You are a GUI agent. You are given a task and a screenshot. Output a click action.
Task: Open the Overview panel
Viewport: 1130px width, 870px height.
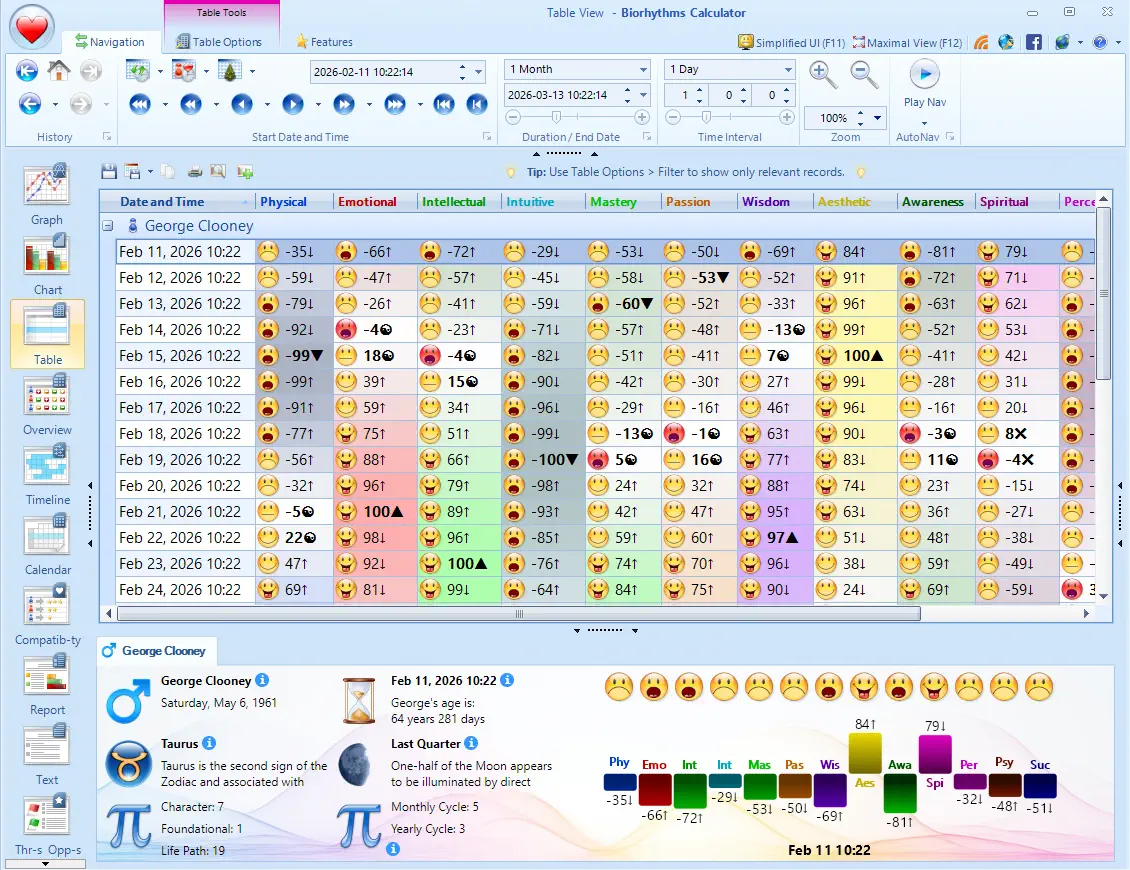(x=45, y=402)
